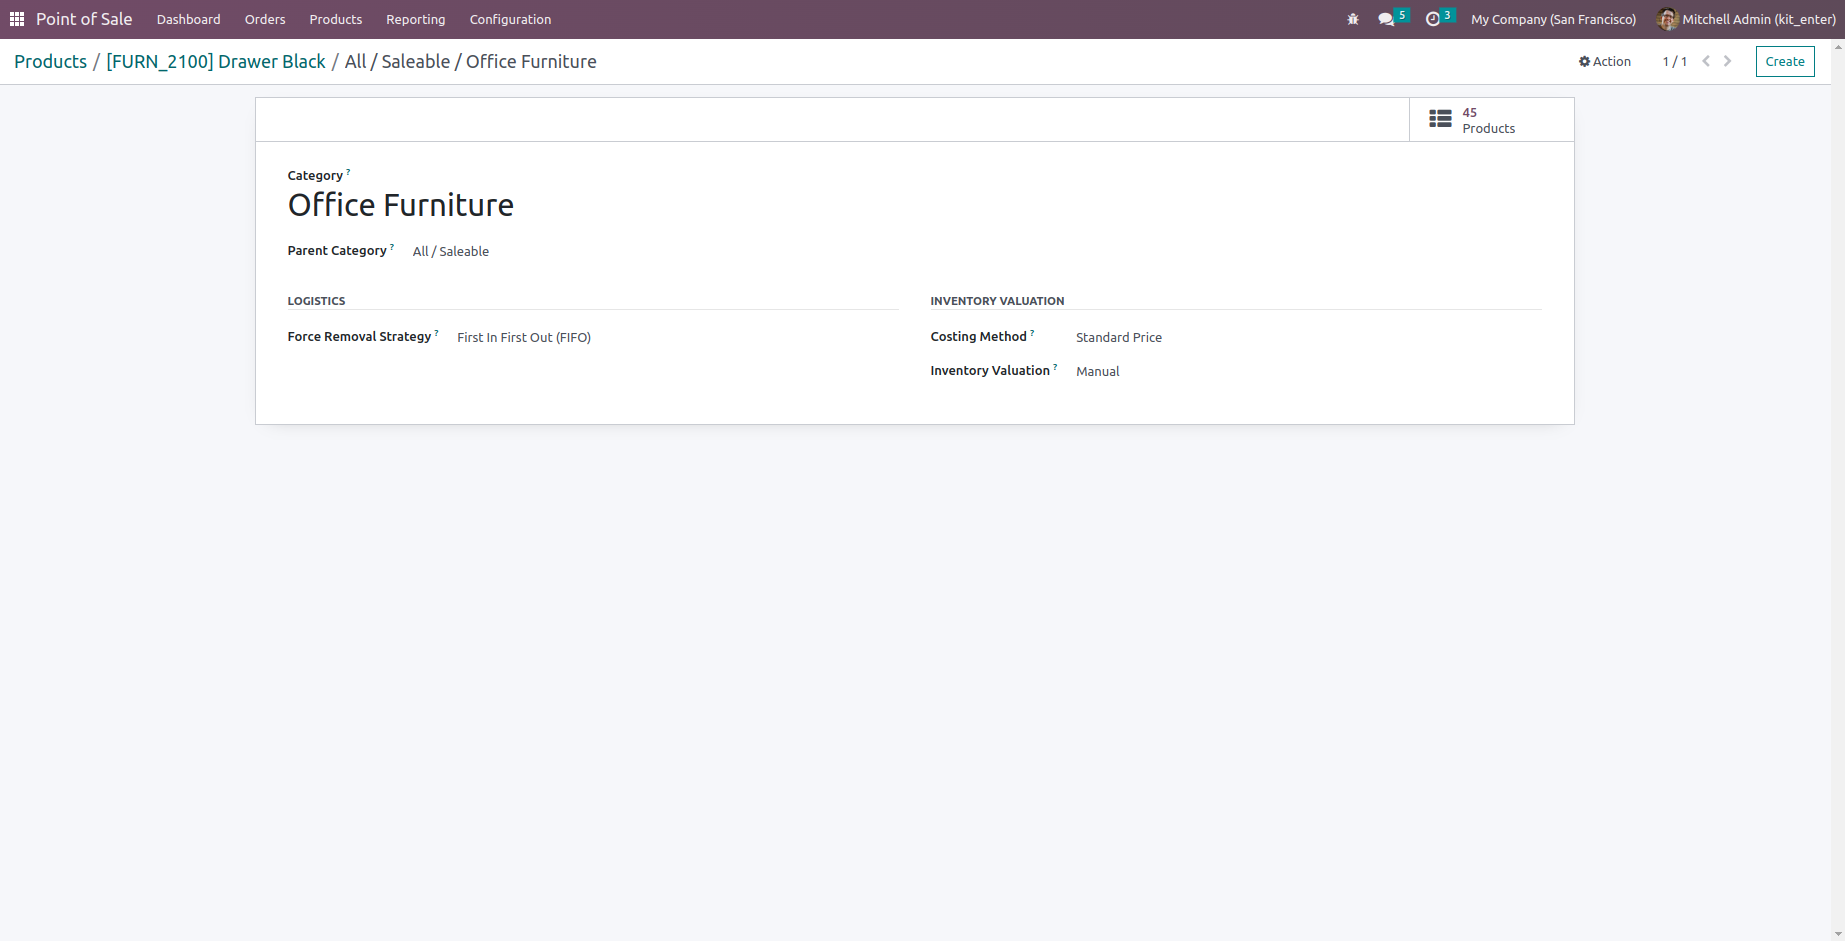Image resolution: width=1845 pixels, height=941 pixels.
Task: Click the Point of Sale app title
Action: coord(84,18)
